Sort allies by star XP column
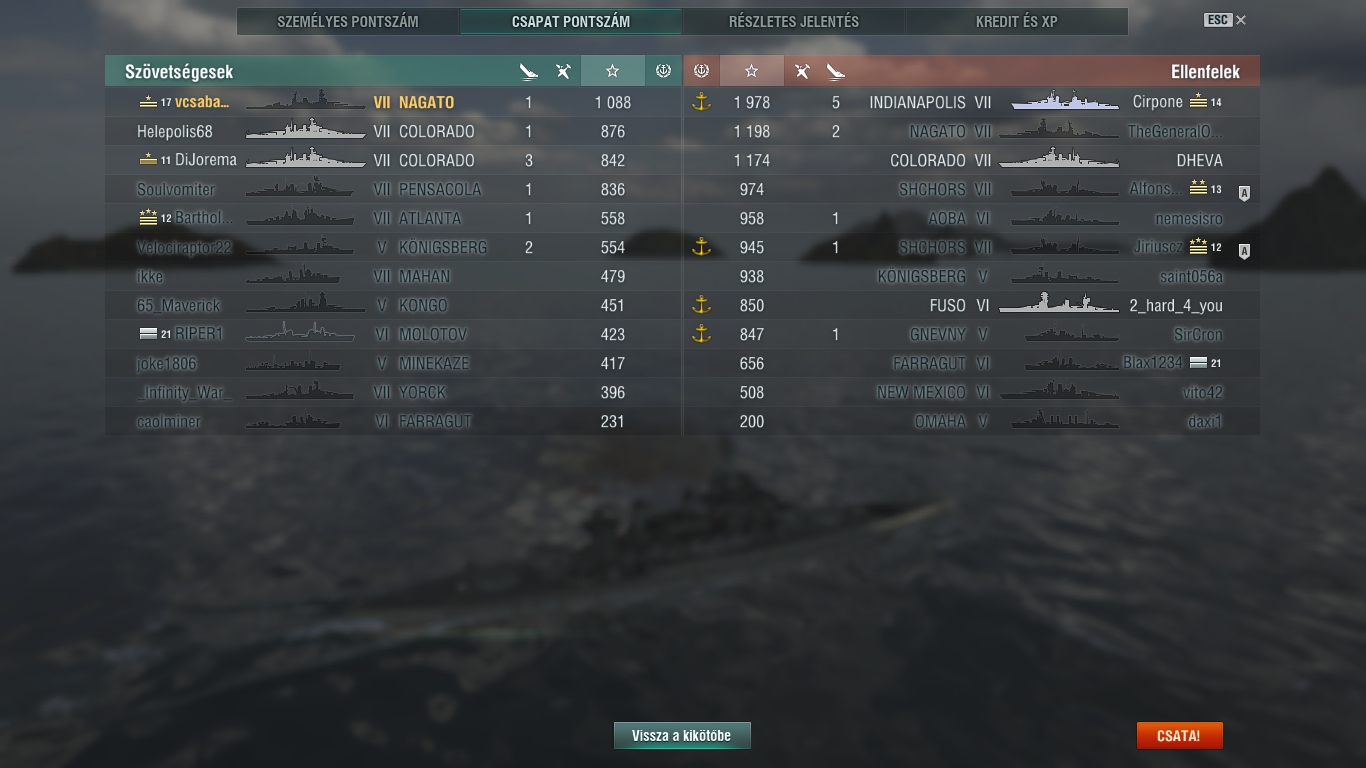This screenshot has height=768, width=1366. 612,71
